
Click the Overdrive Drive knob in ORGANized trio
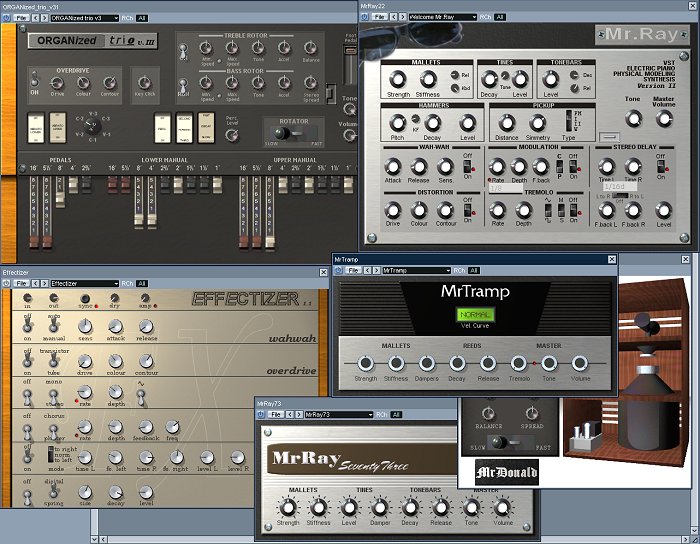pyautogui.click(x=60, y=82)
